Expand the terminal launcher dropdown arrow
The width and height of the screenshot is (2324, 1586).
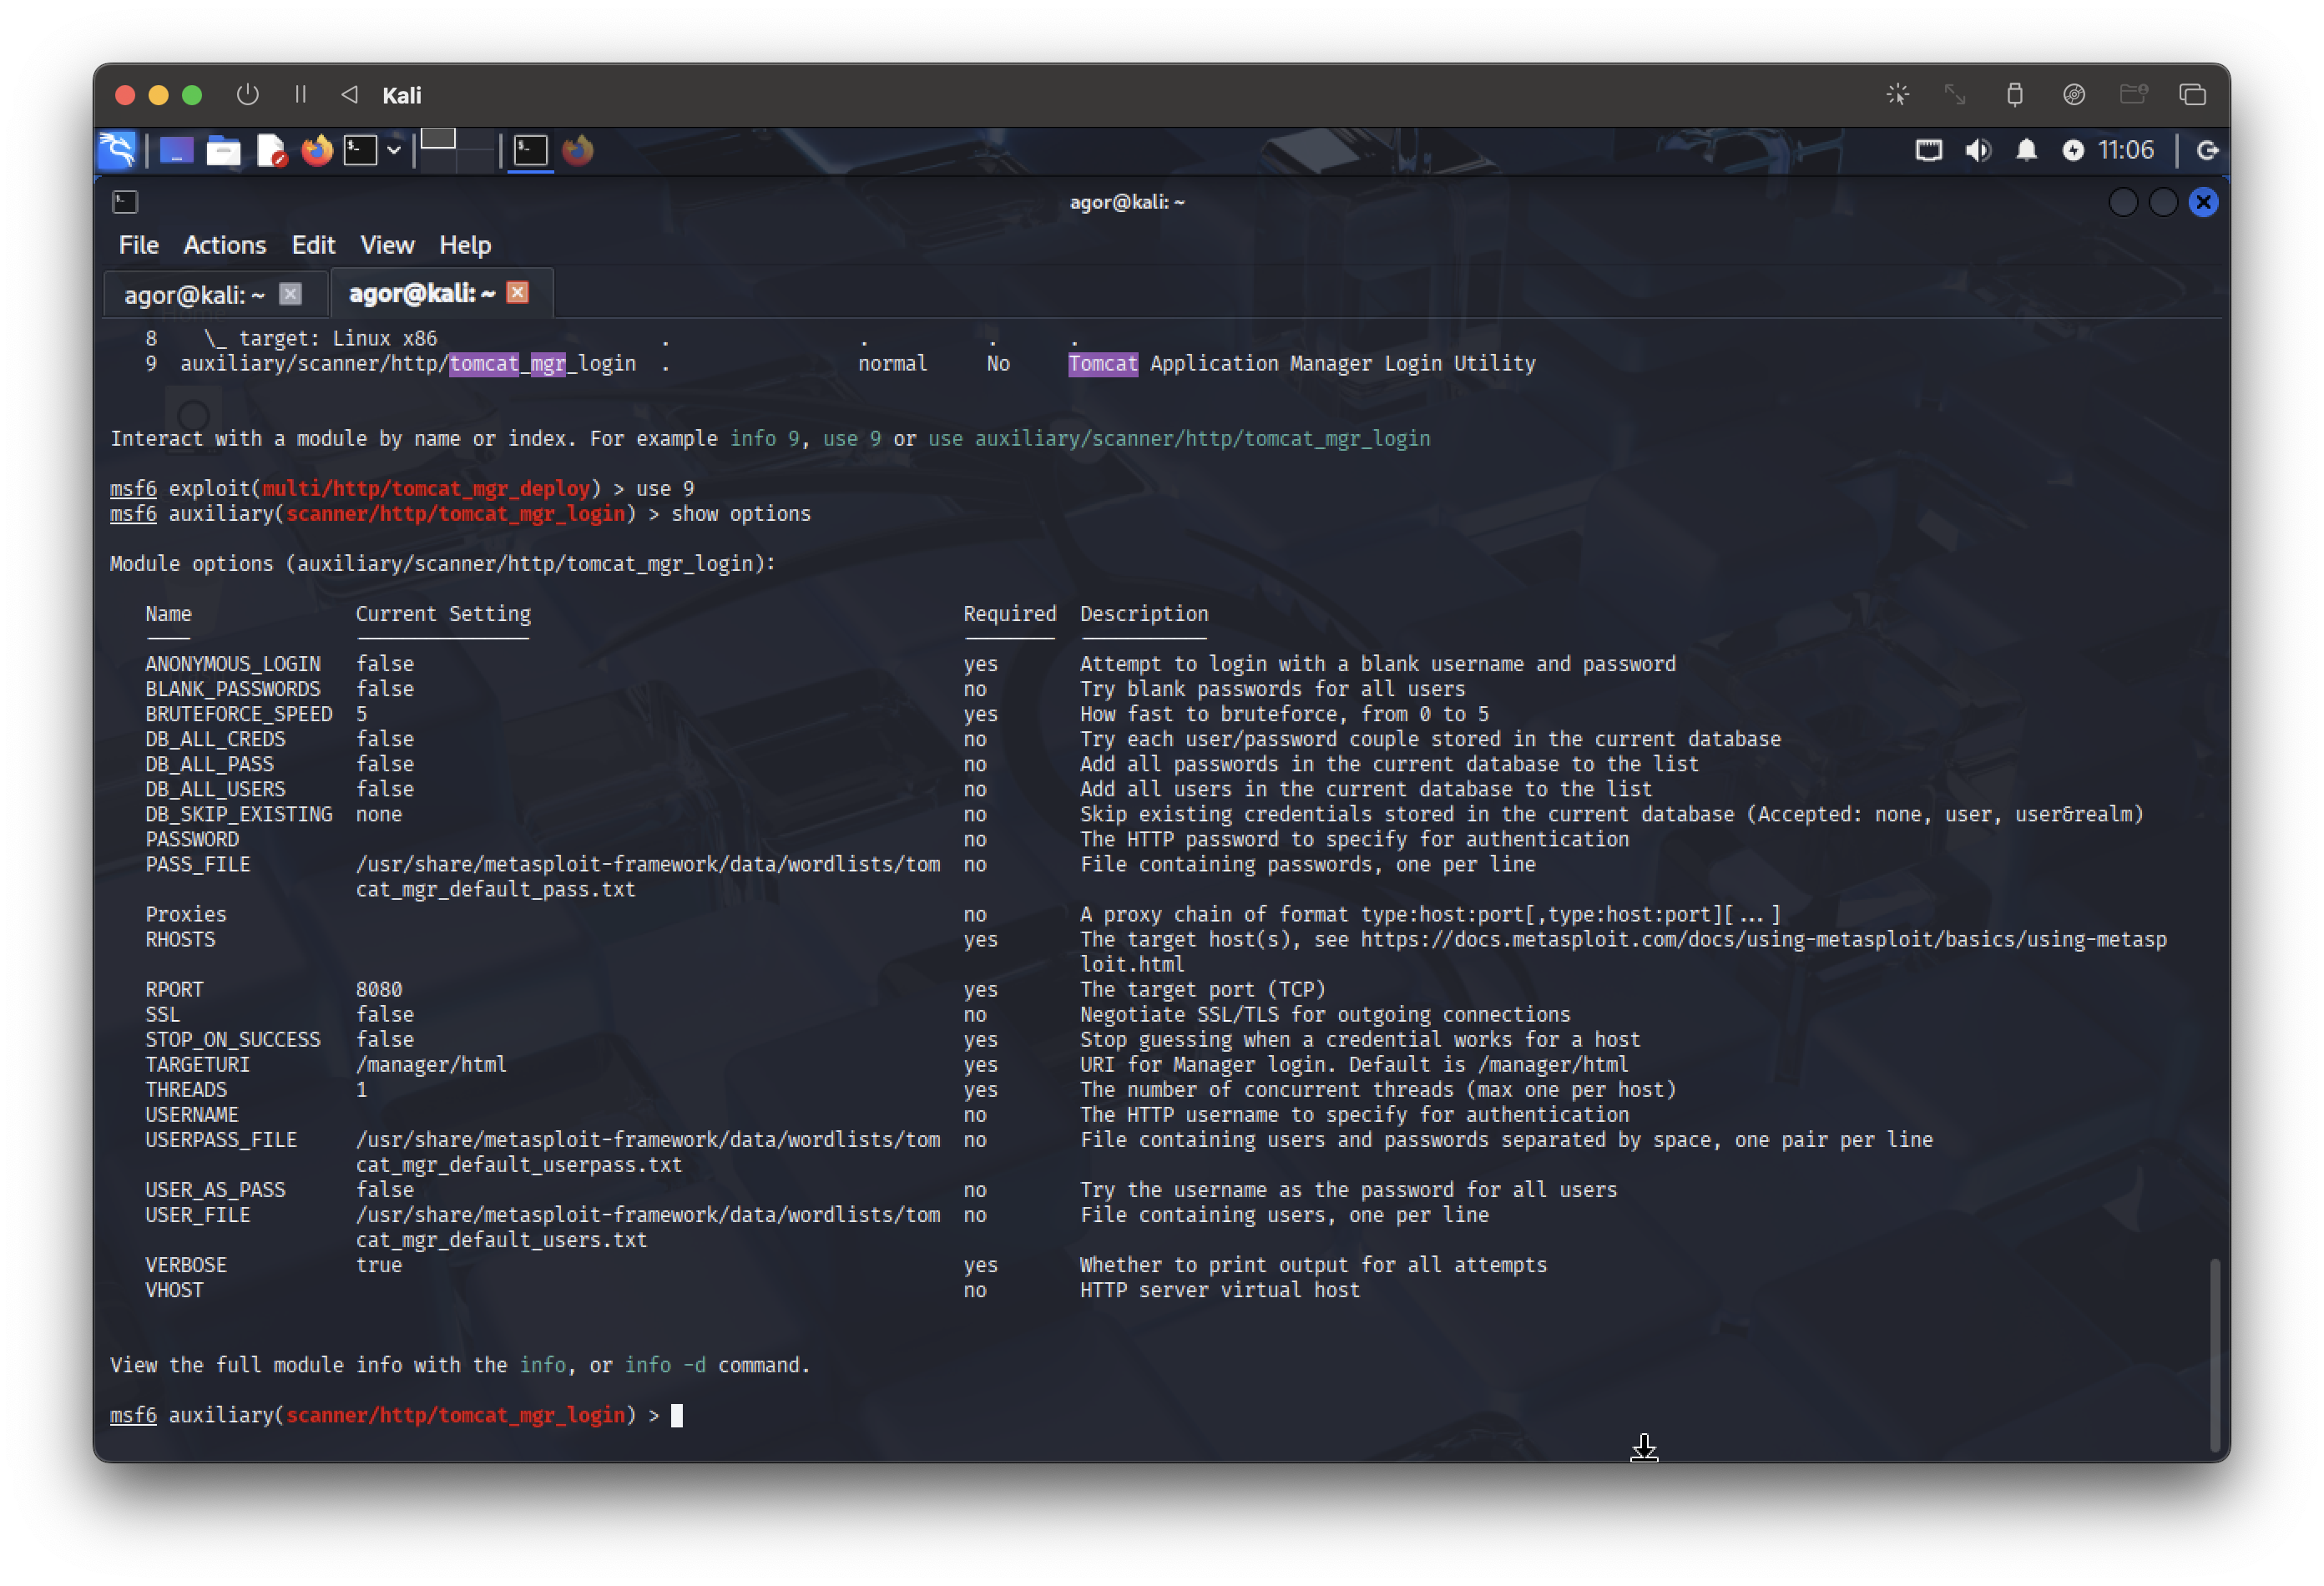tap(394, 151)
